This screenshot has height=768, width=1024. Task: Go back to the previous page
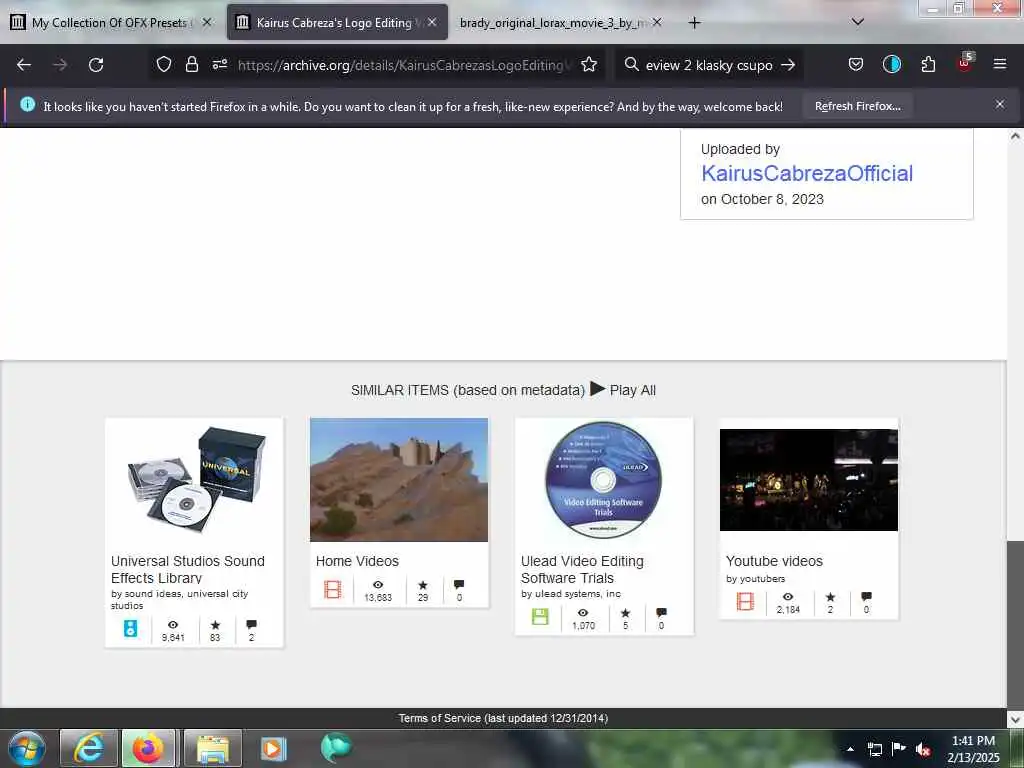(24, 65)
